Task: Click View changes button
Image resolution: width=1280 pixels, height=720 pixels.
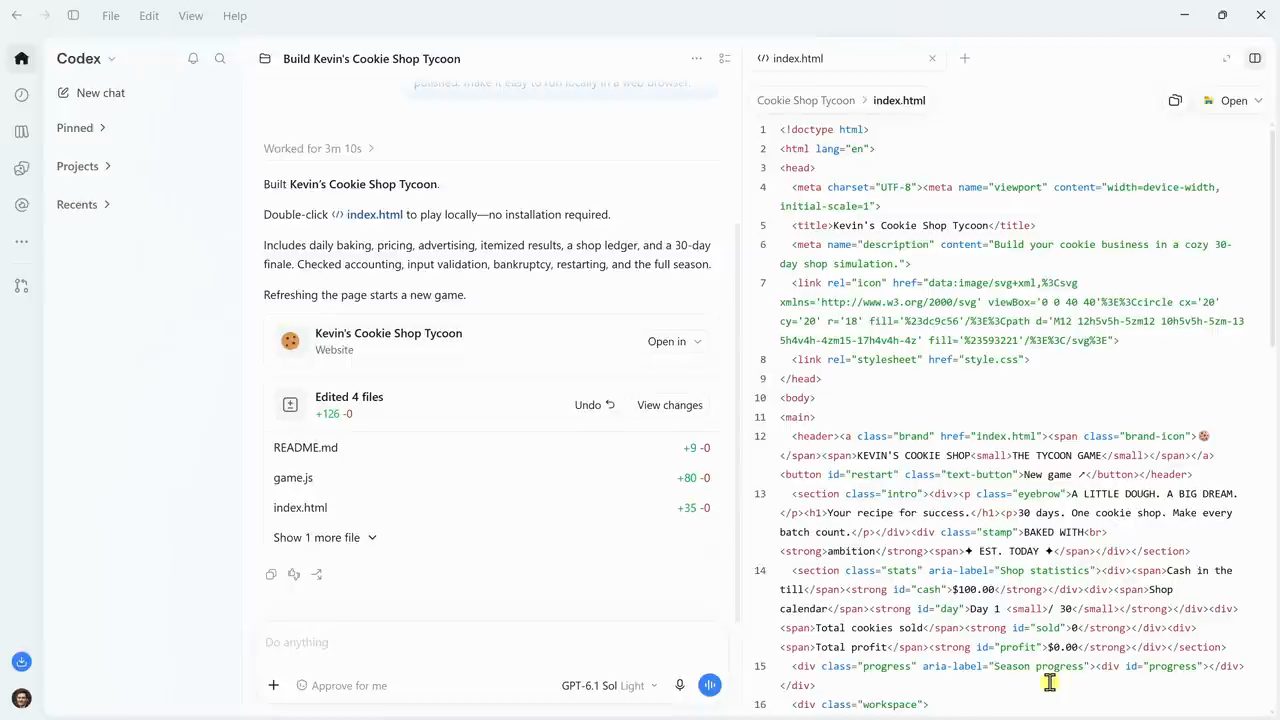Action: click(x=670, y=405)
